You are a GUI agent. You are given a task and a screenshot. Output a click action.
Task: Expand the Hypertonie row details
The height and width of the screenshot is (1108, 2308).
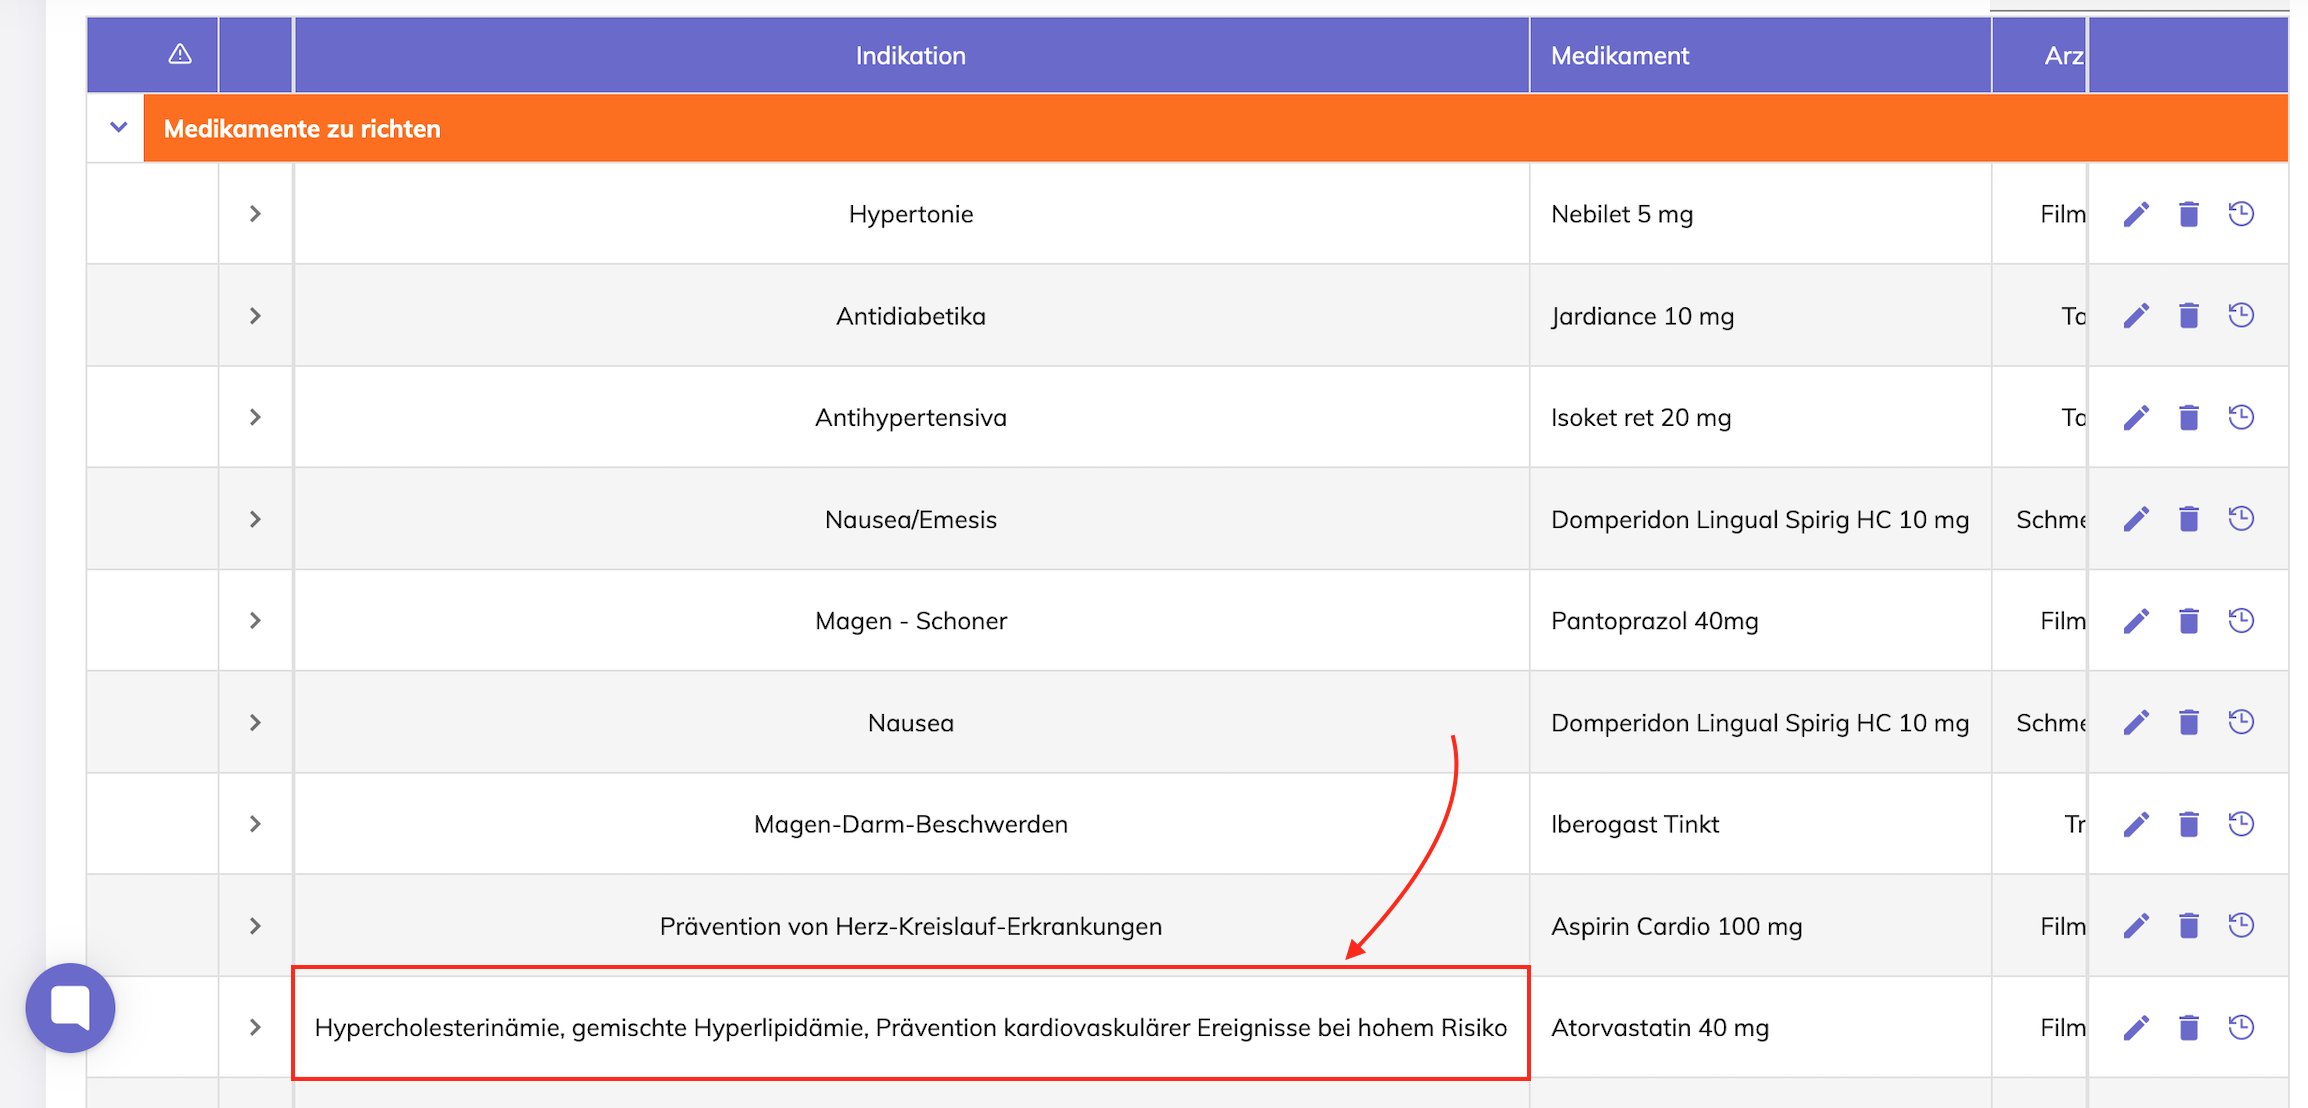coord(255,214)
